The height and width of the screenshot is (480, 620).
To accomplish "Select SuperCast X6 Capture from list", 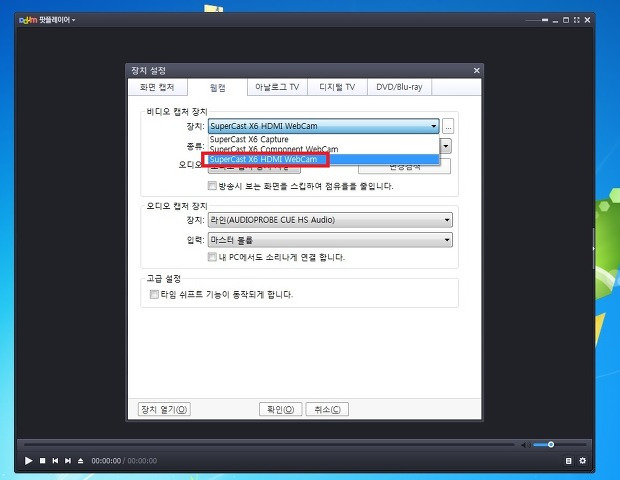I will pos(323,139).
